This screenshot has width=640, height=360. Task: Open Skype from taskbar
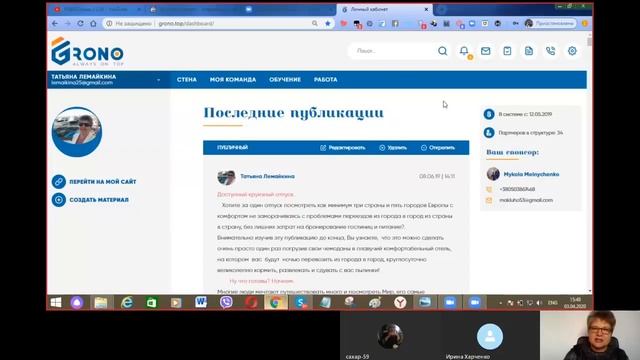[x=301, y=302]
